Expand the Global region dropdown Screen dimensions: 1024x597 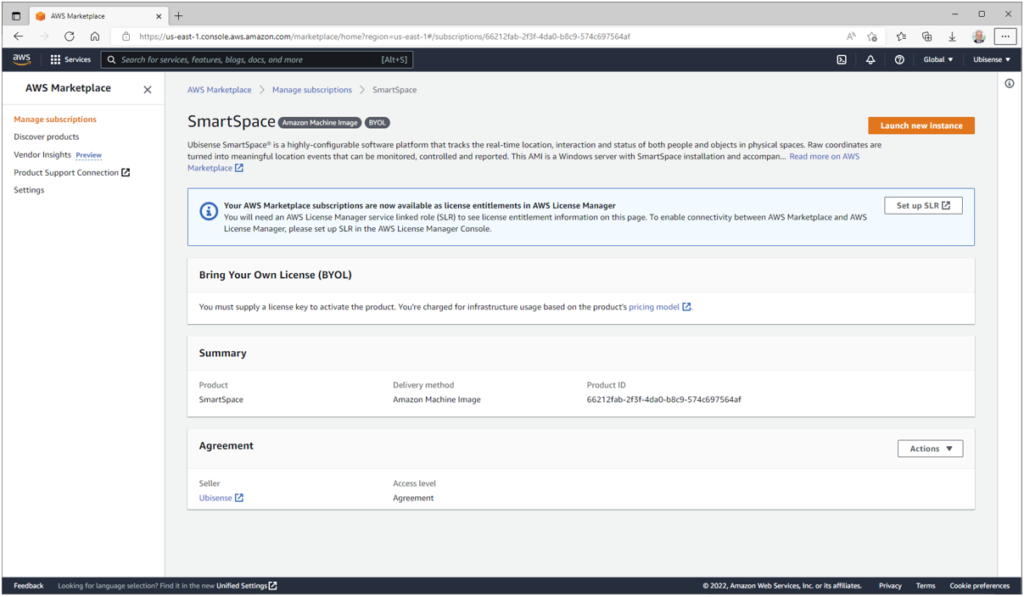tap(938, 59)
